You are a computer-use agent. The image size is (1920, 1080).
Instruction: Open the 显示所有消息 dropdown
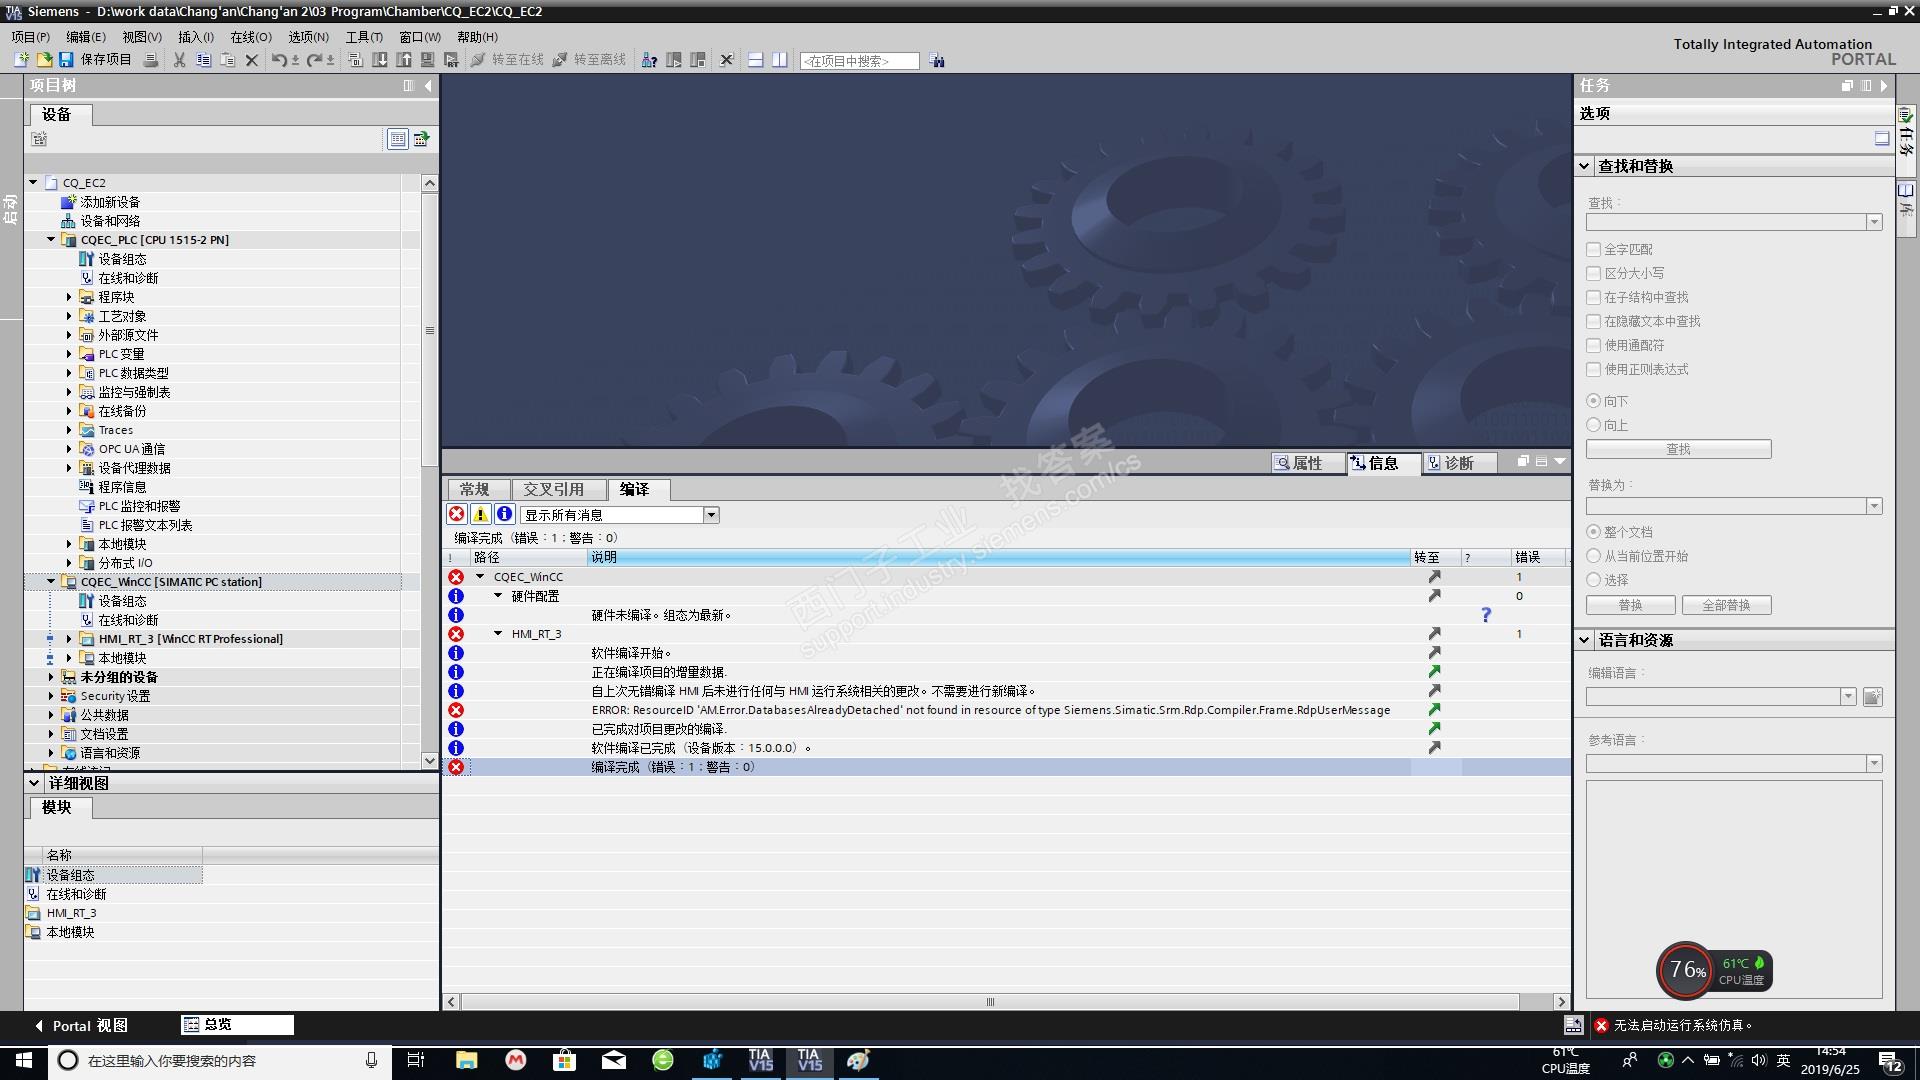711,515
